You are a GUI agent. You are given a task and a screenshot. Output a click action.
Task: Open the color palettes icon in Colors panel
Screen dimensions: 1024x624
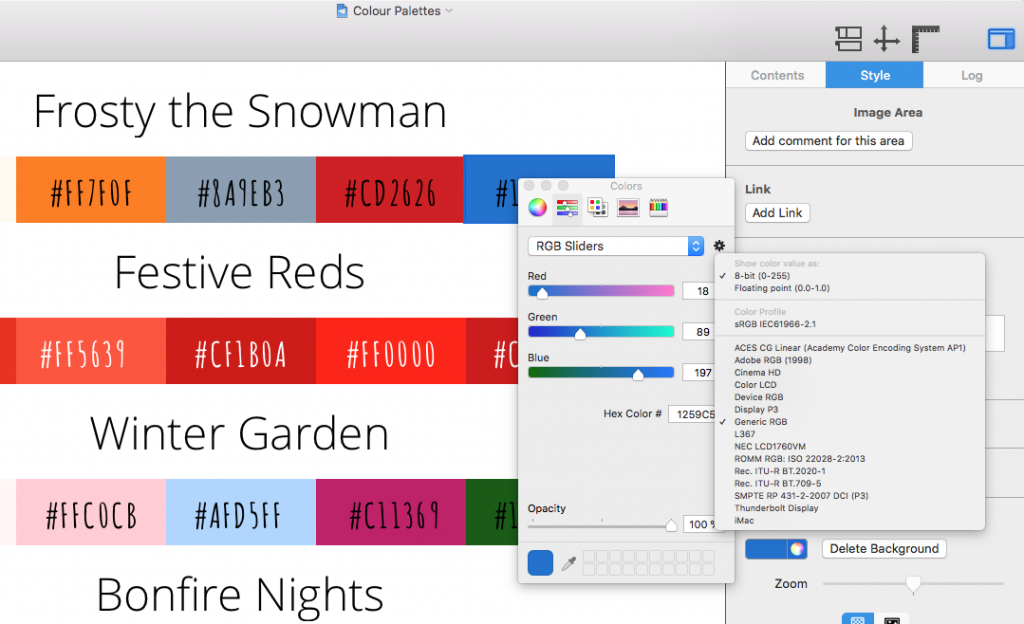tap(595, 208)
